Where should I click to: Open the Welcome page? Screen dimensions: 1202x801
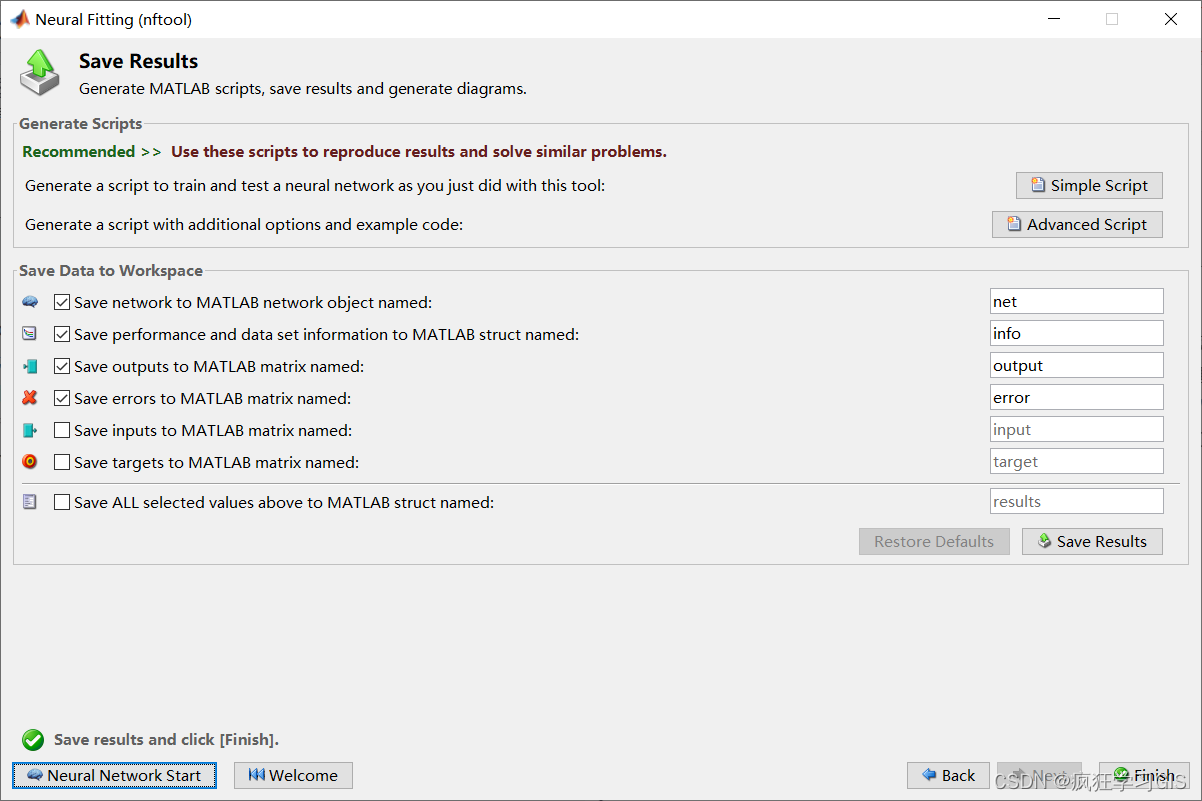coord(293,775)
